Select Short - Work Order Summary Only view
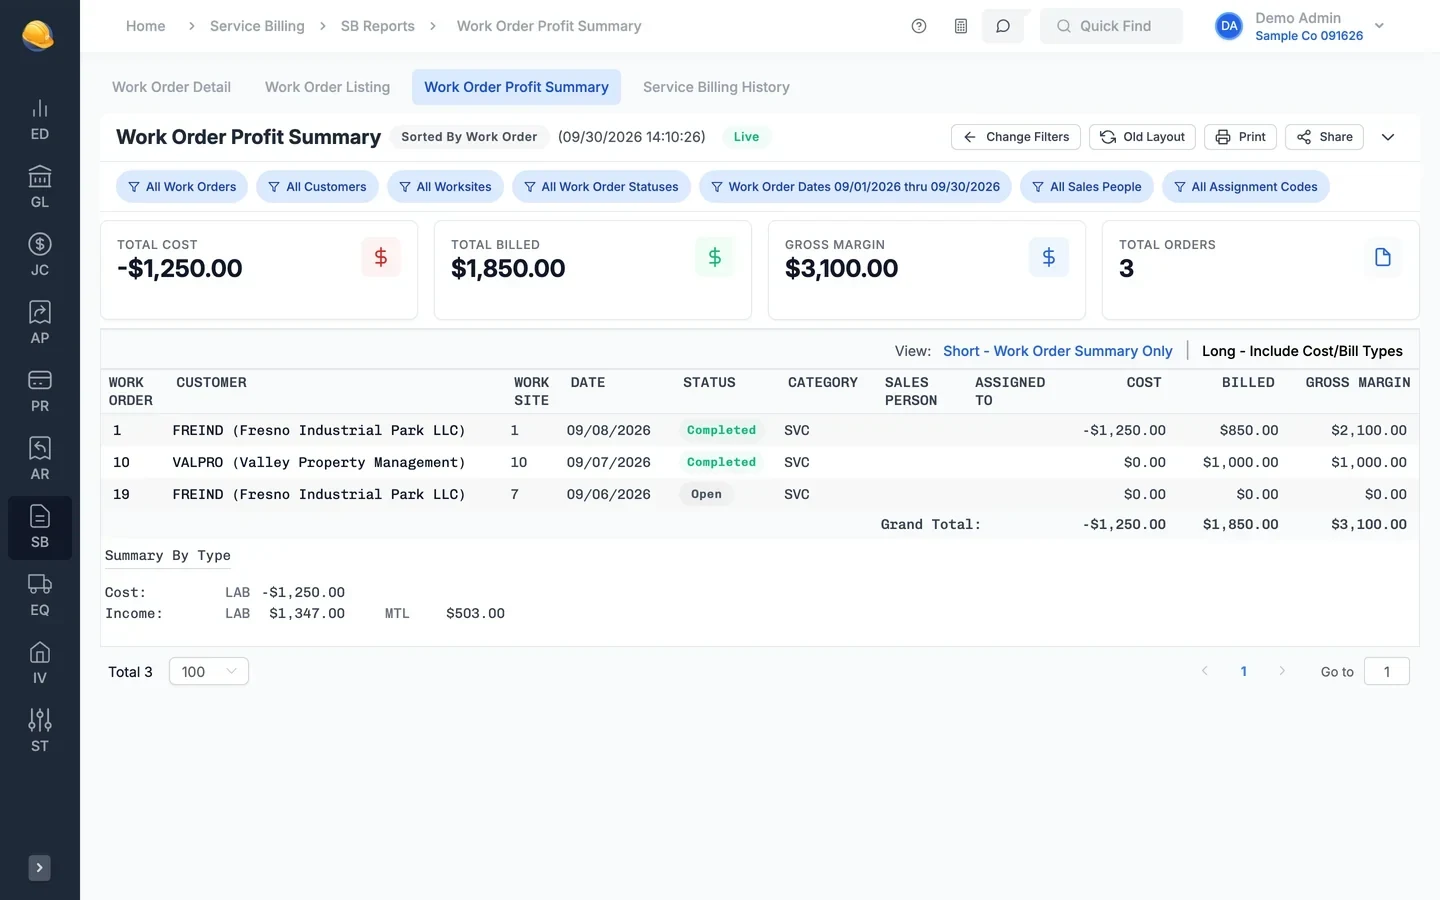This screenshot has height=900, width=1440. [1058, 351]
